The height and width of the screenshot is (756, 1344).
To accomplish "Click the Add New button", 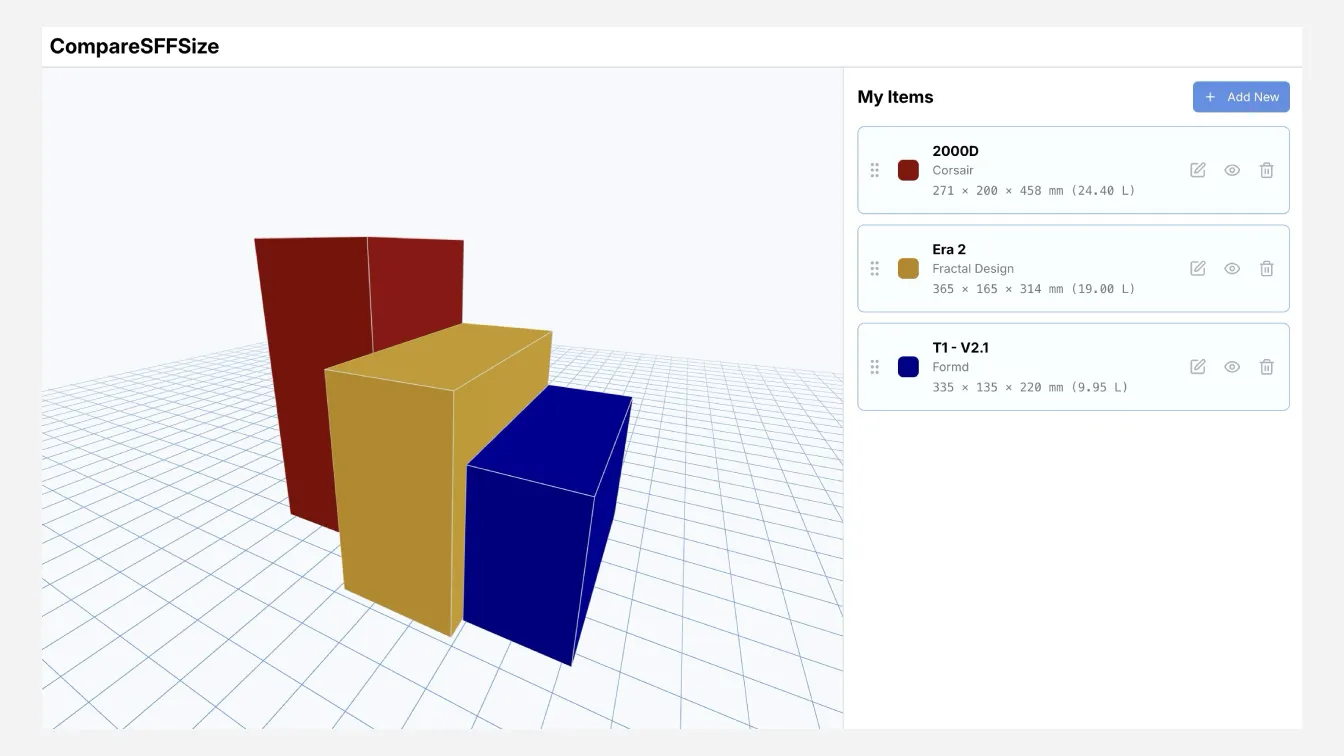I will pos(1241,97).
